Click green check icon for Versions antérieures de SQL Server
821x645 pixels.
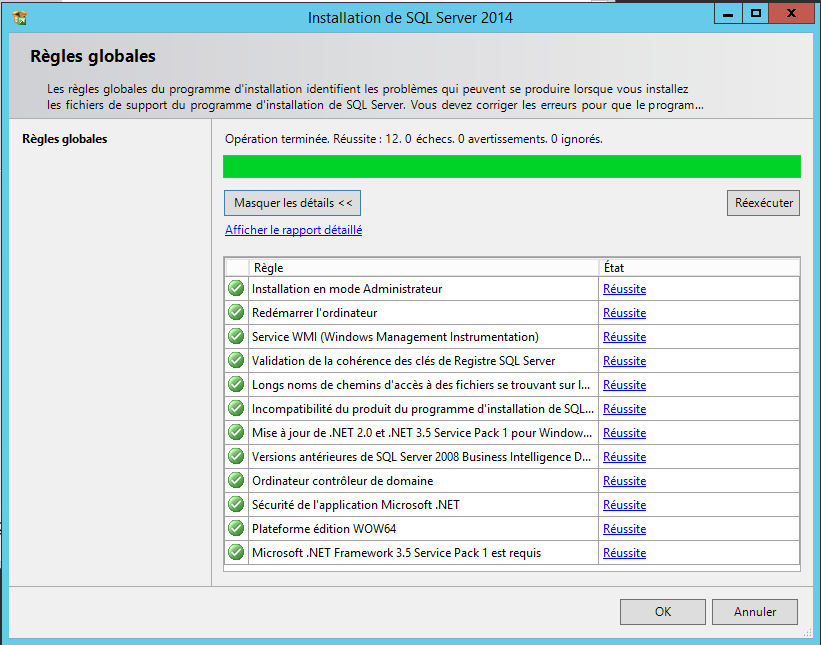(x=236, y=457)
